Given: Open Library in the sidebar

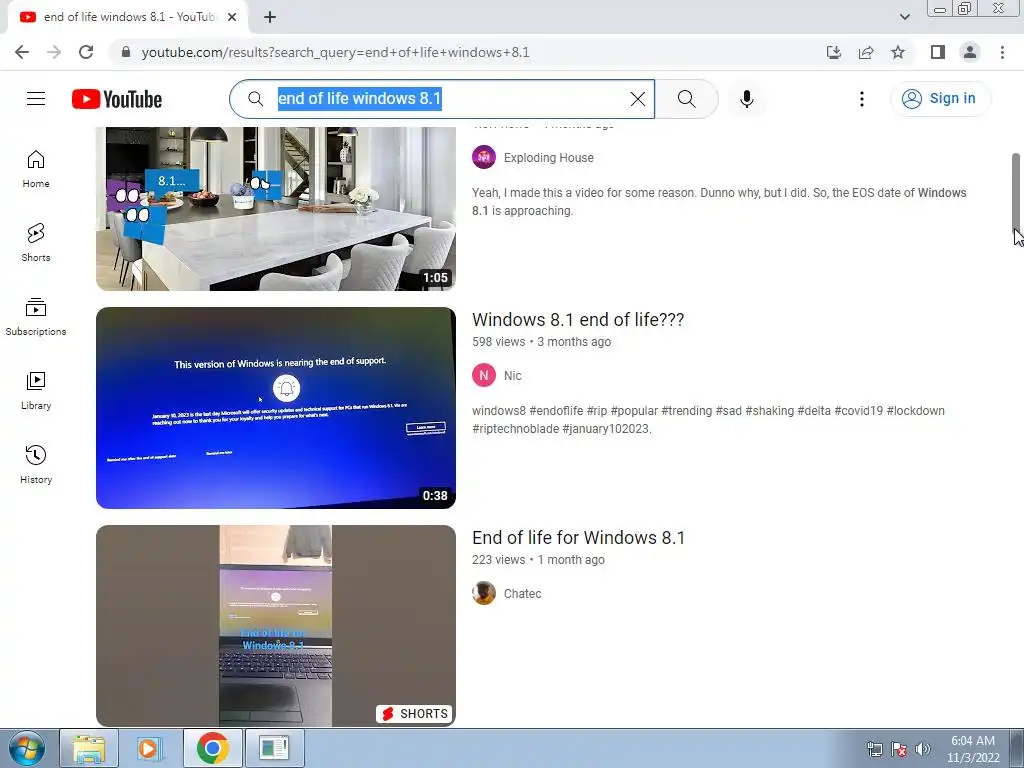Looking at the screenshot, I should point(36,391).
